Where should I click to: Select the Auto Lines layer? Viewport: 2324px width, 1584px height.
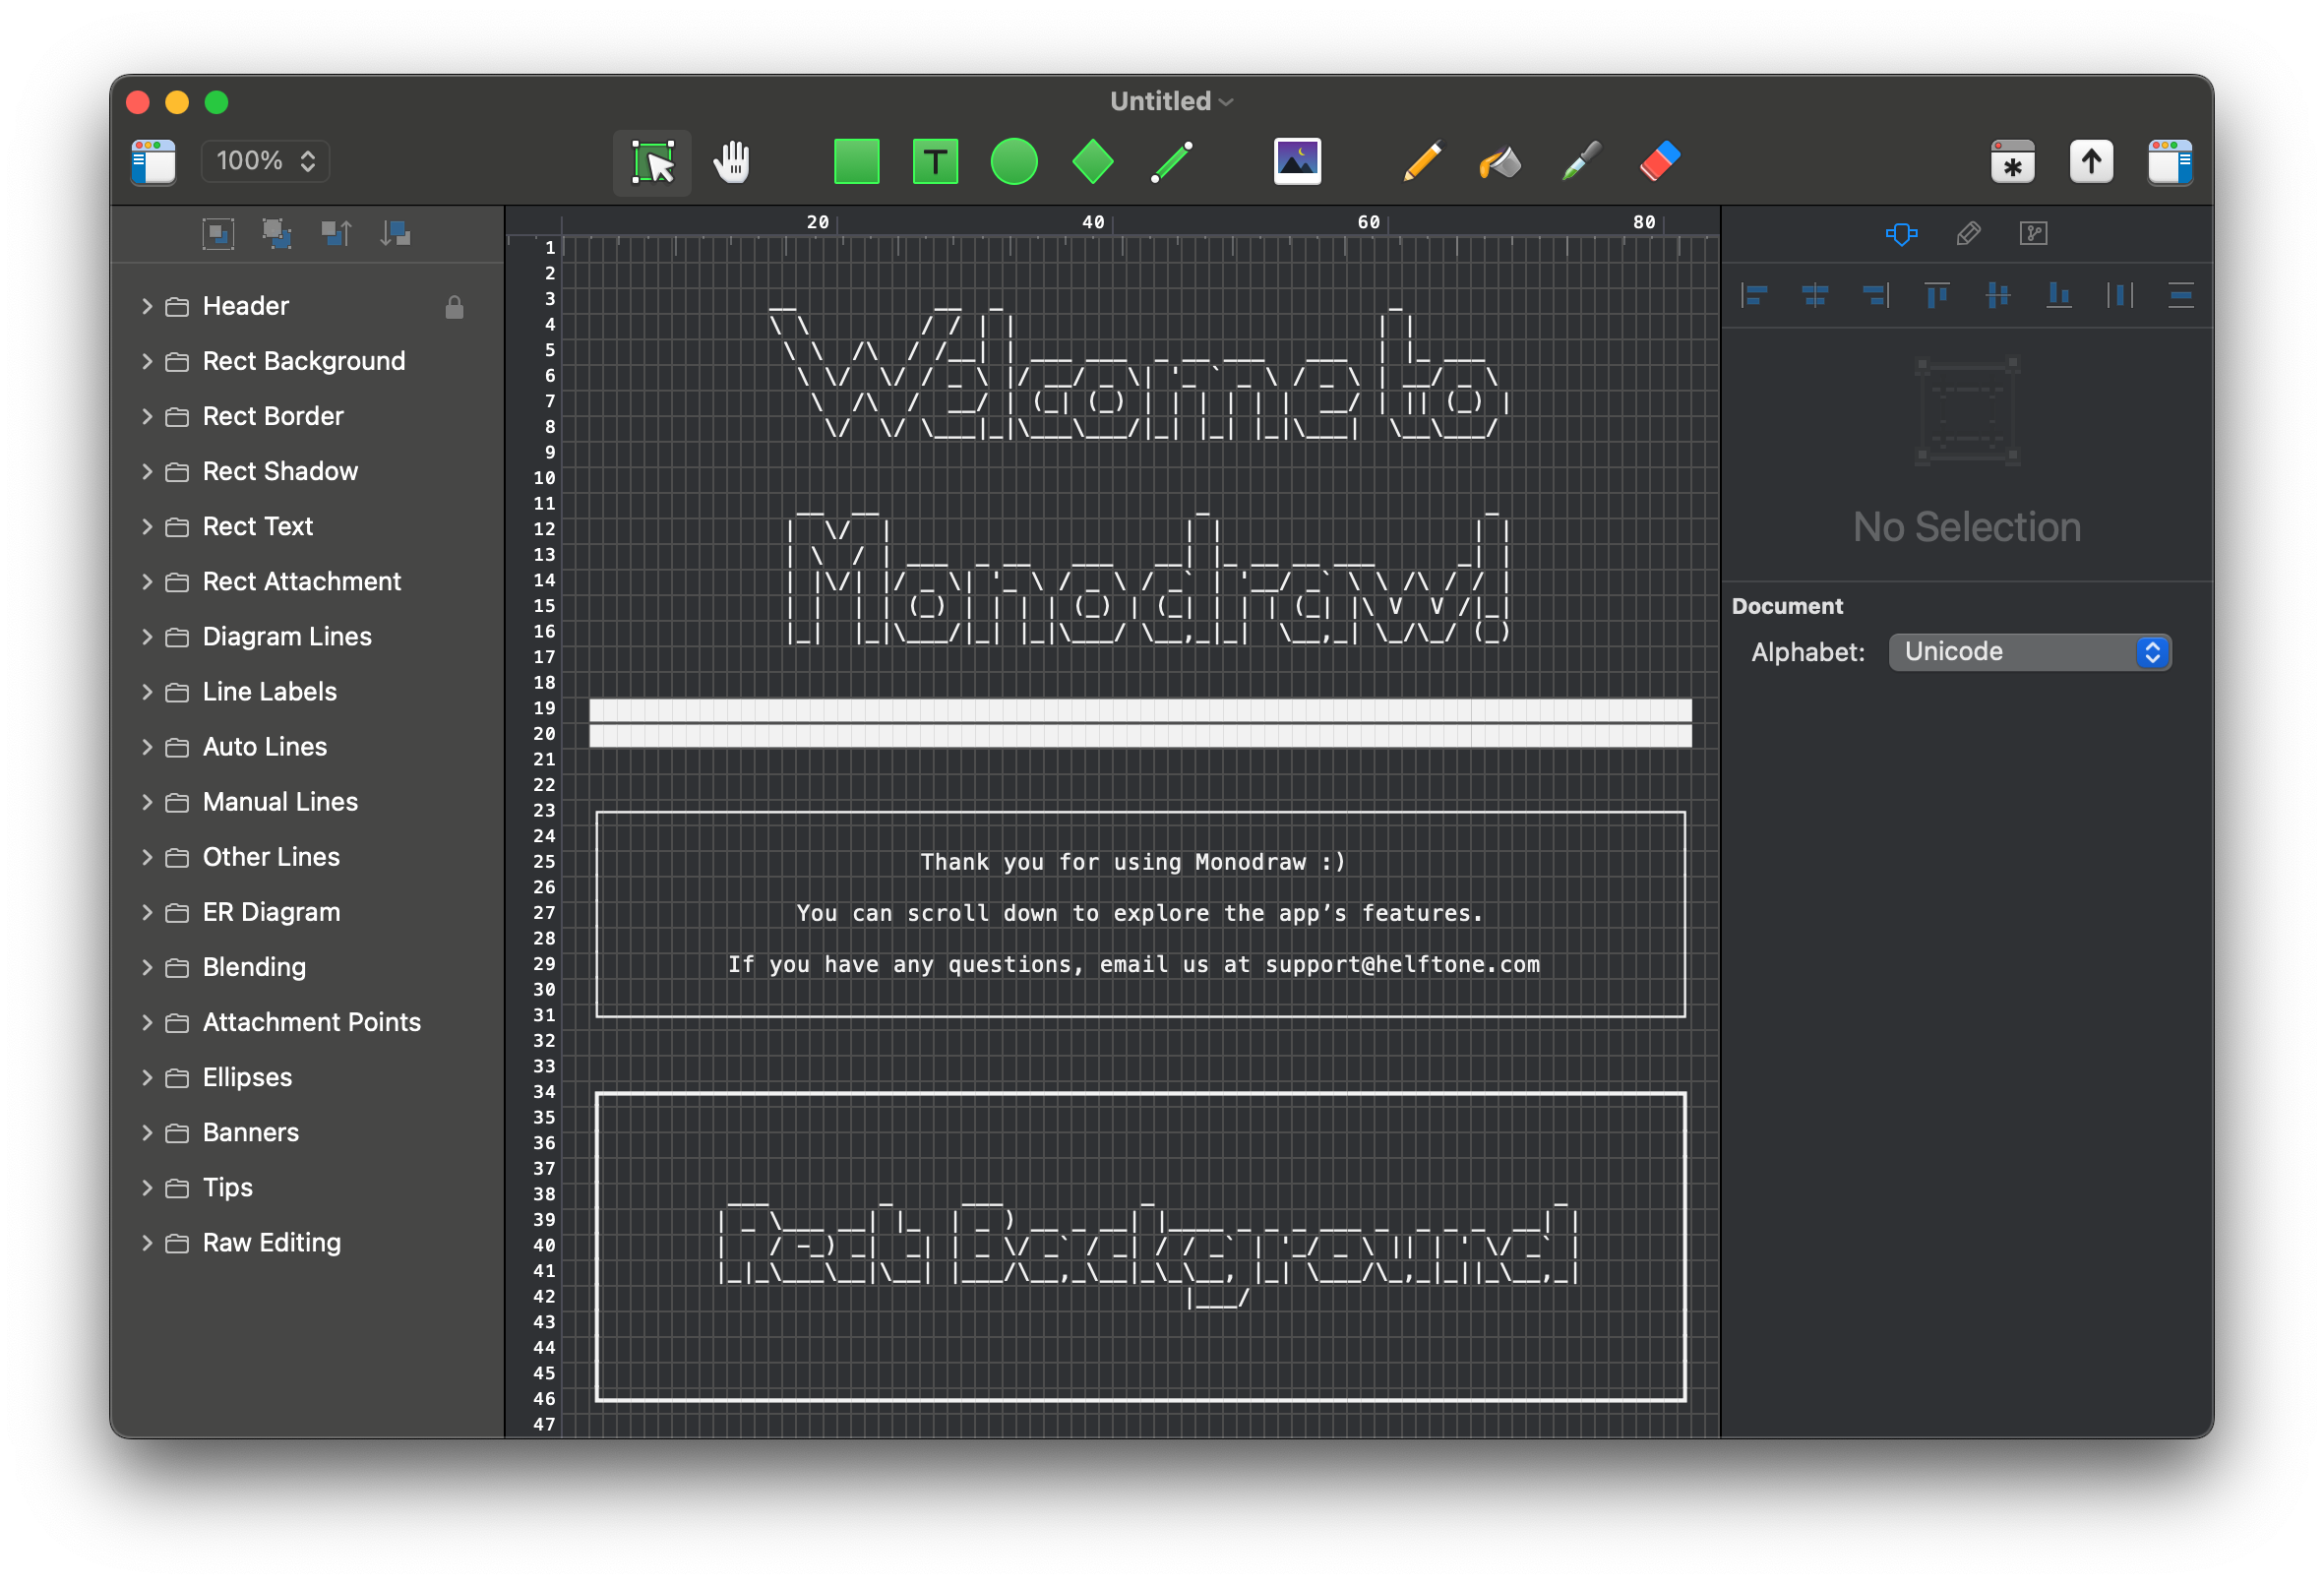[x=308, y=747]
